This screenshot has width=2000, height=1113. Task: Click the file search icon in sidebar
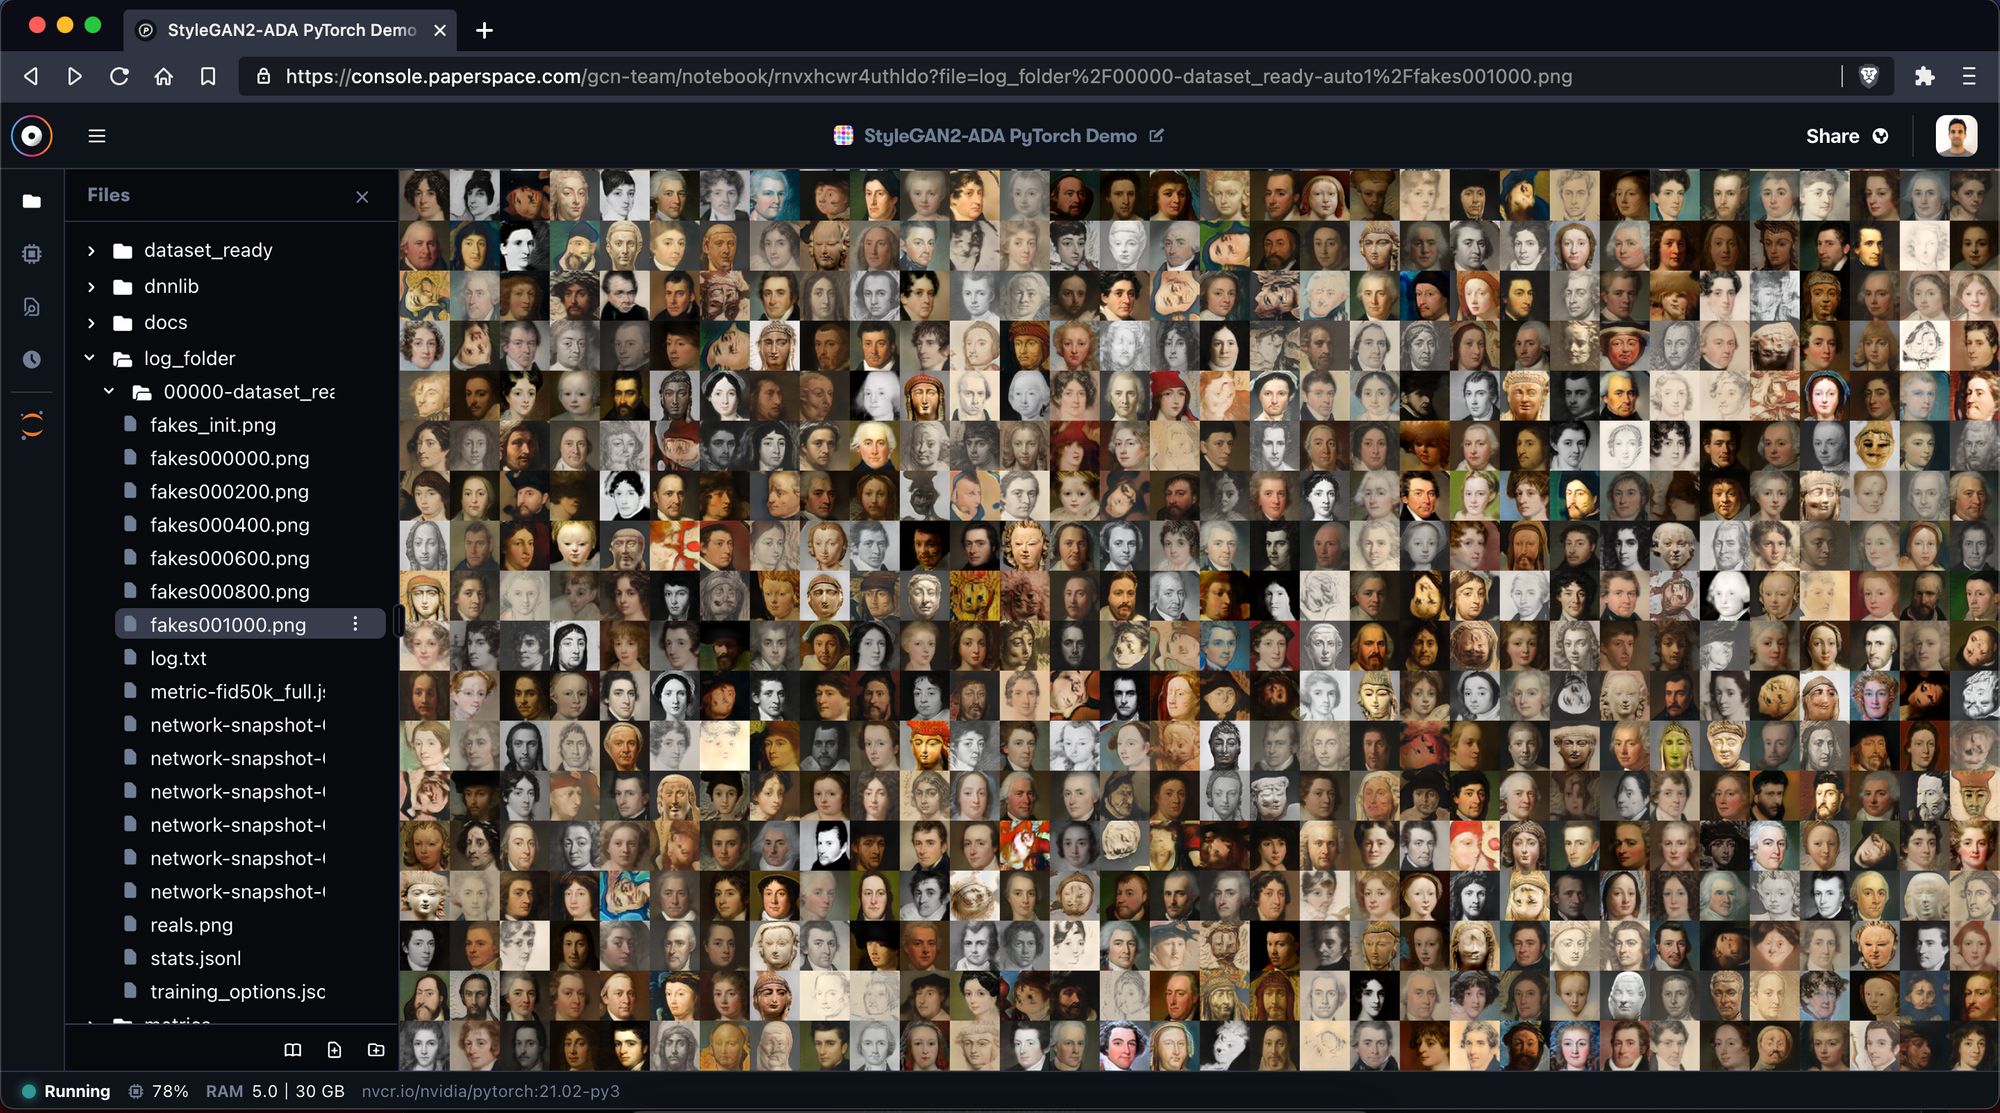coord(32,307)
